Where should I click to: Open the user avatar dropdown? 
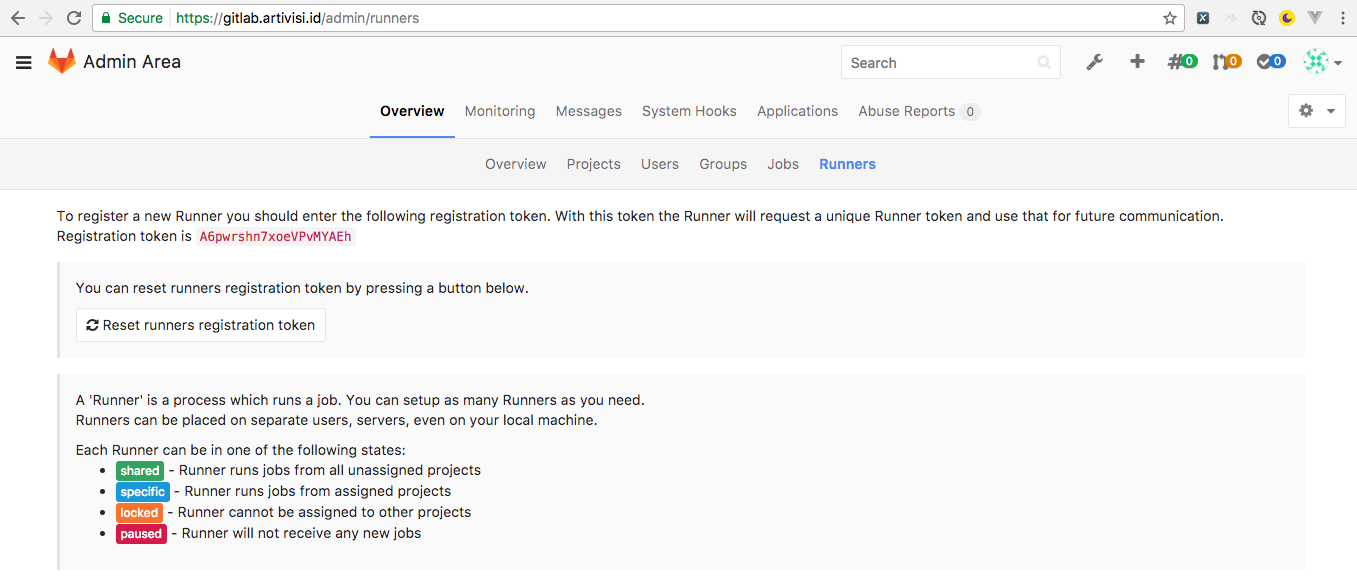point(1322,62)
